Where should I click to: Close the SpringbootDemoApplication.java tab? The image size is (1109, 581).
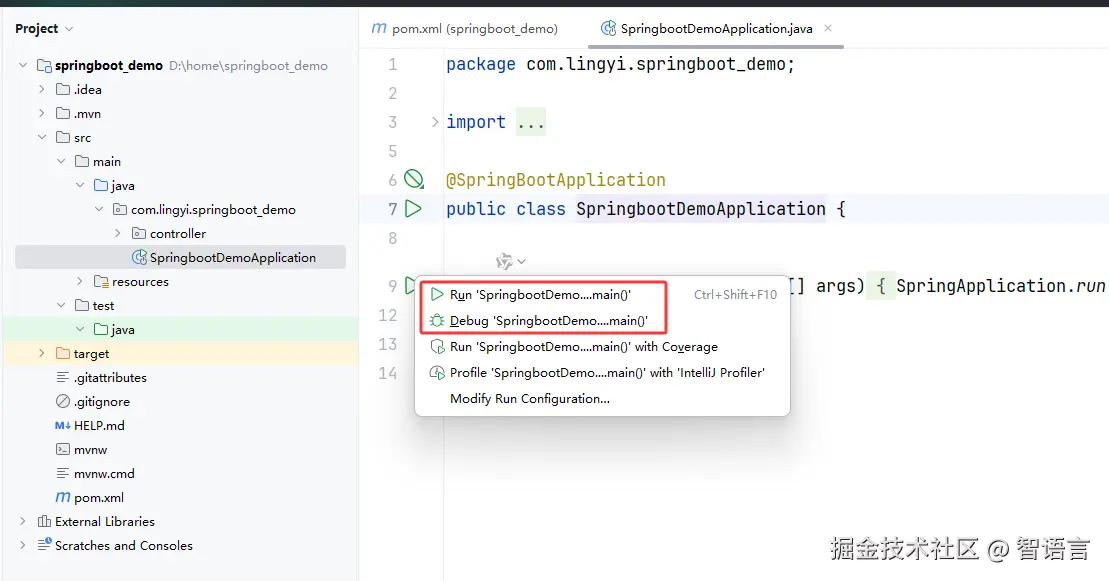pyautogui.click(x=828, y=29)
